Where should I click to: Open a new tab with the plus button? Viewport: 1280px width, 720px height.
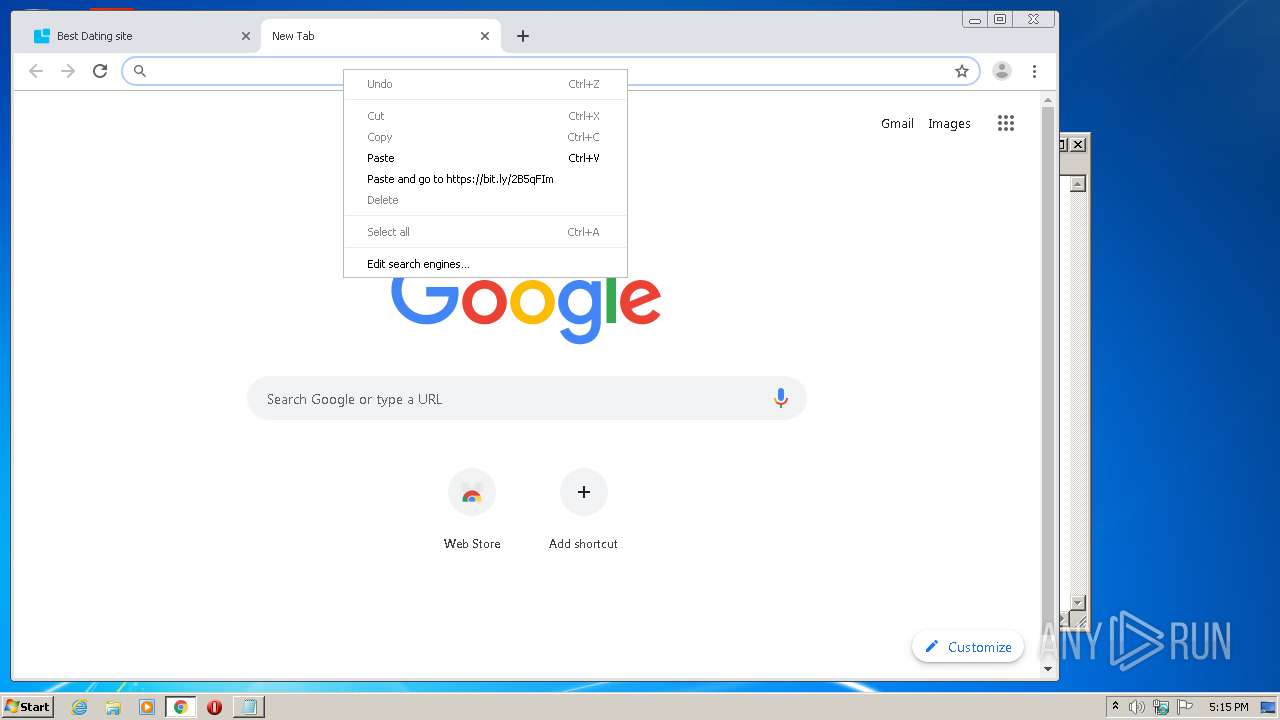(x=523, y=36)
